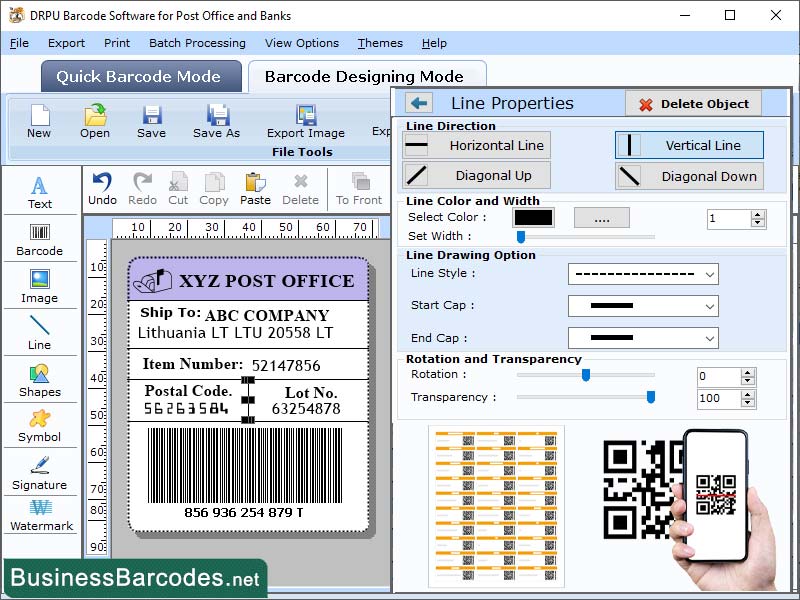Open the Export Image tool
The width and height of the screenshot is (800, 600).
[x=305, y=122]
